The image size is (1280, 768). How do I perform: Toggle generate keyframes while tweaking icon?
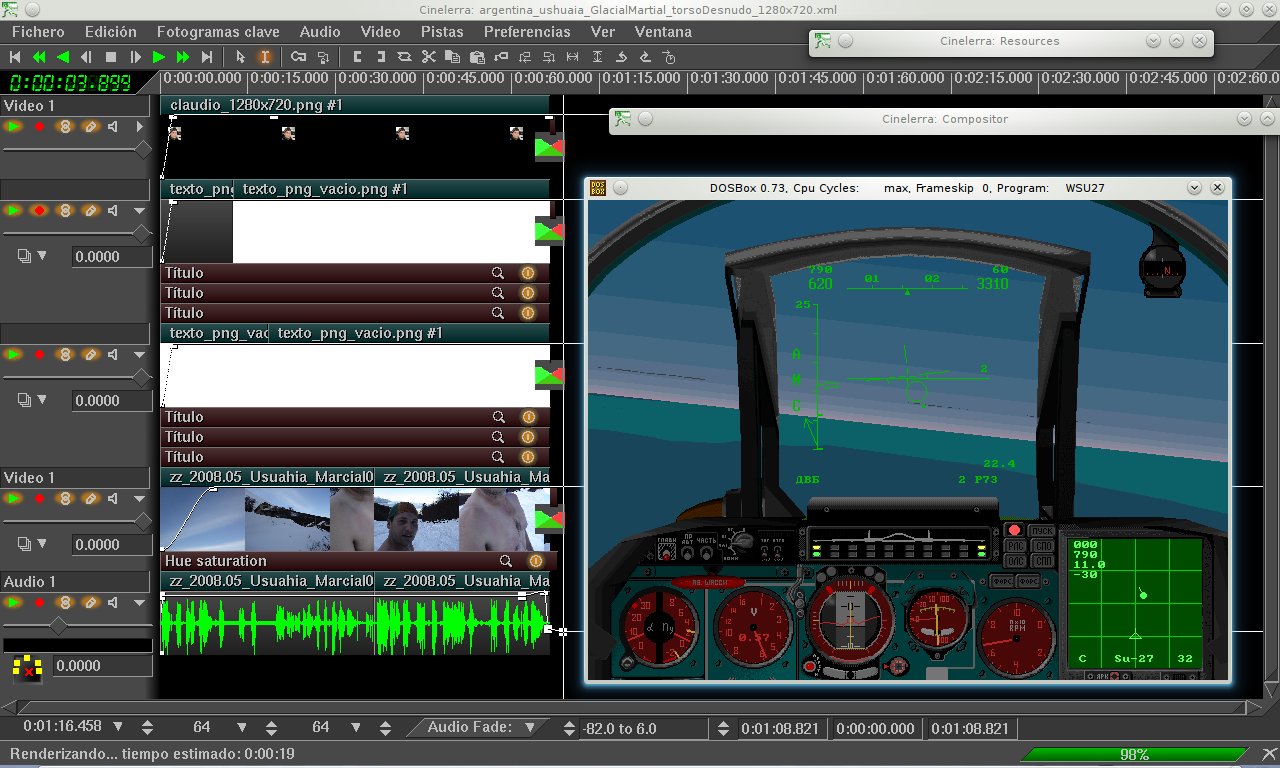299,57
